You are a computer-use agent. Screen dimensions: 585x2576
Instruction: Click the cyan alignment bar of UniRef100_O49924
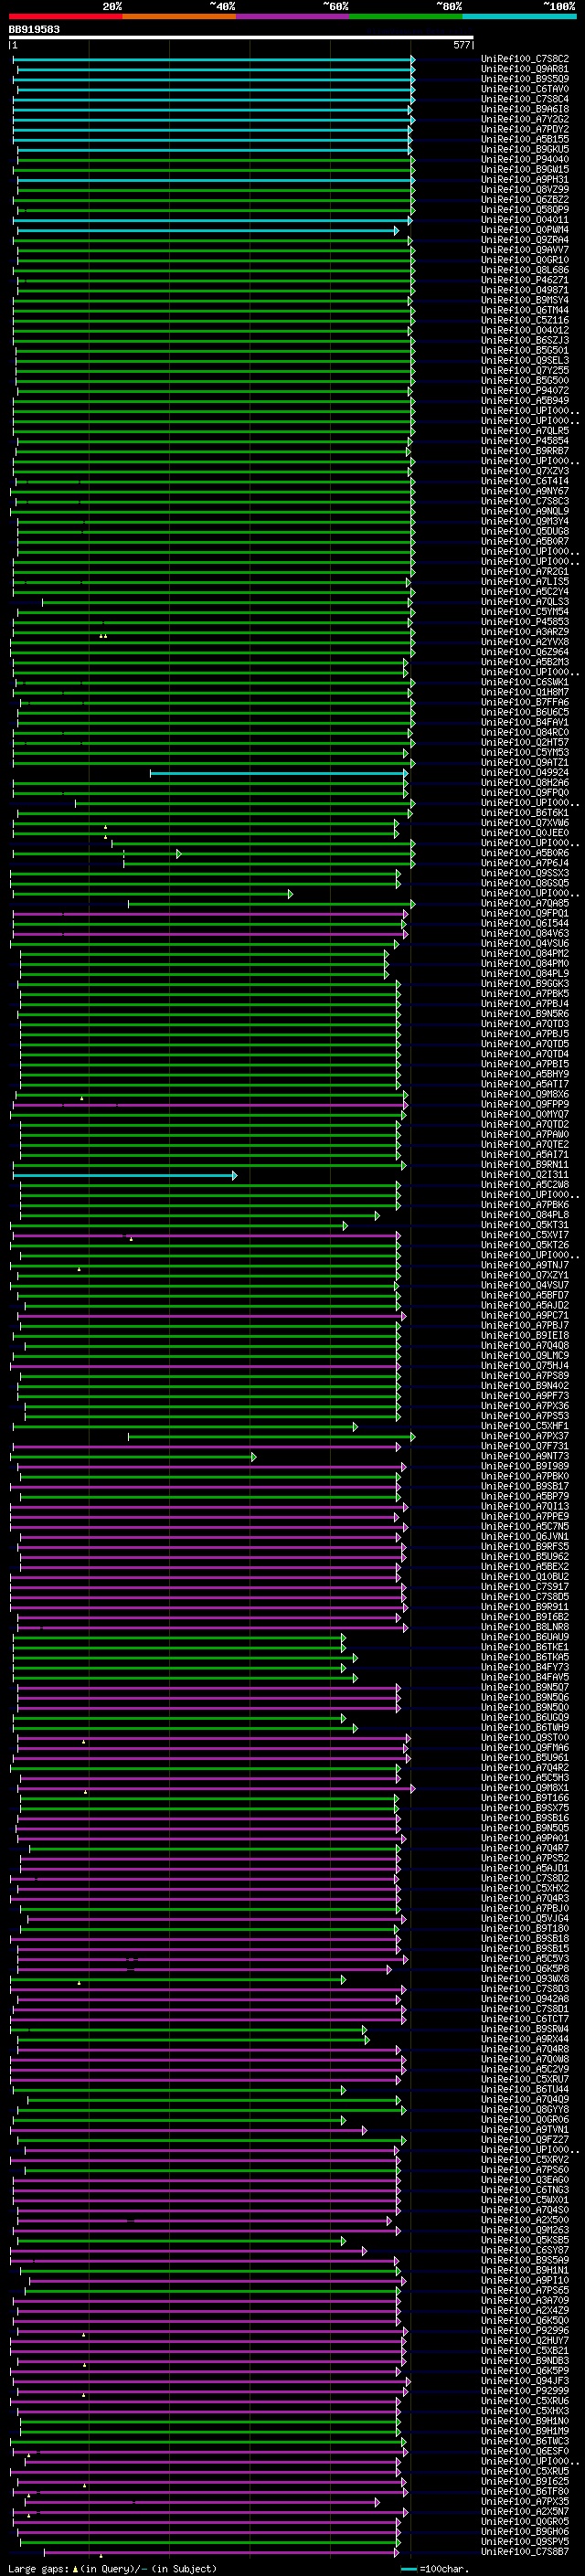click(279, 773)
